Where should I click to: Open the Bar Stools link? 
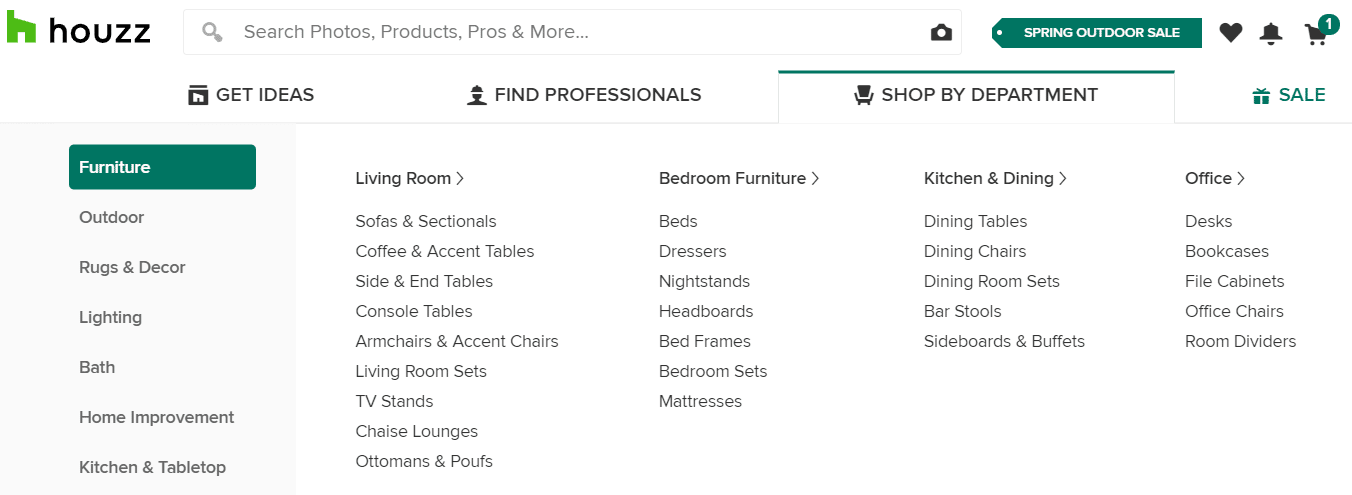click(x=963, y=311)
